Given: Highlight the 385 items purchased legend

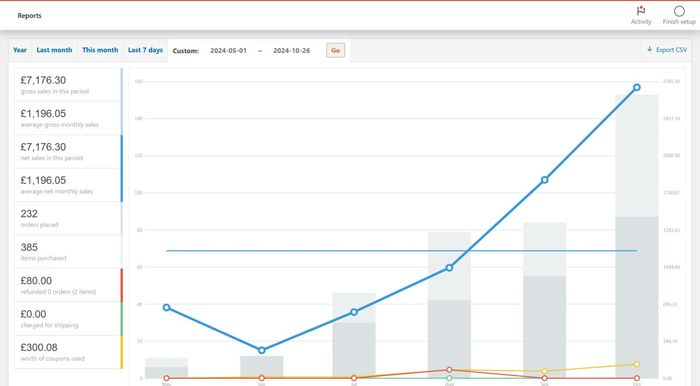Looking at the screenshot, I should [68, 252].
